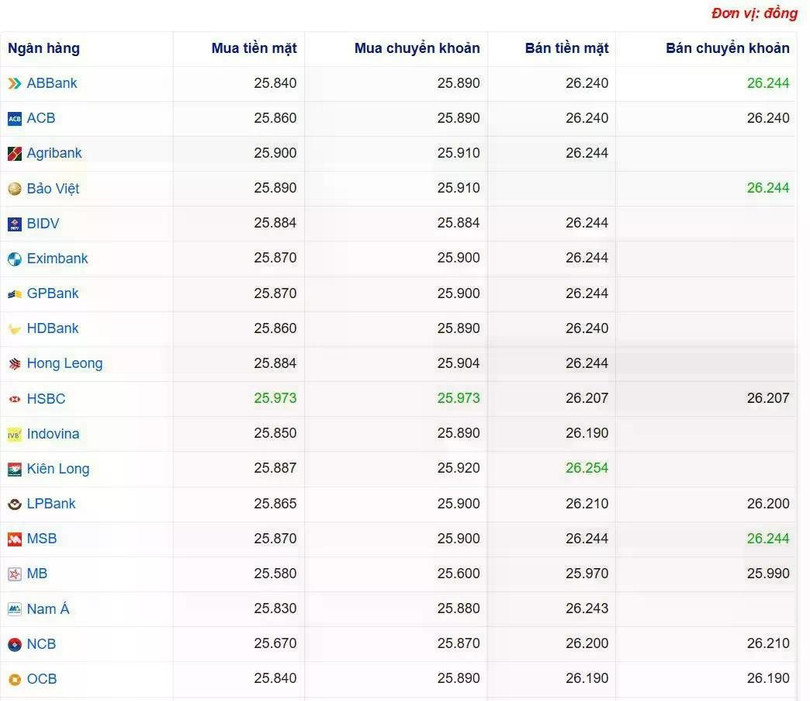Open the Indovina bank link

click(53, 433)
